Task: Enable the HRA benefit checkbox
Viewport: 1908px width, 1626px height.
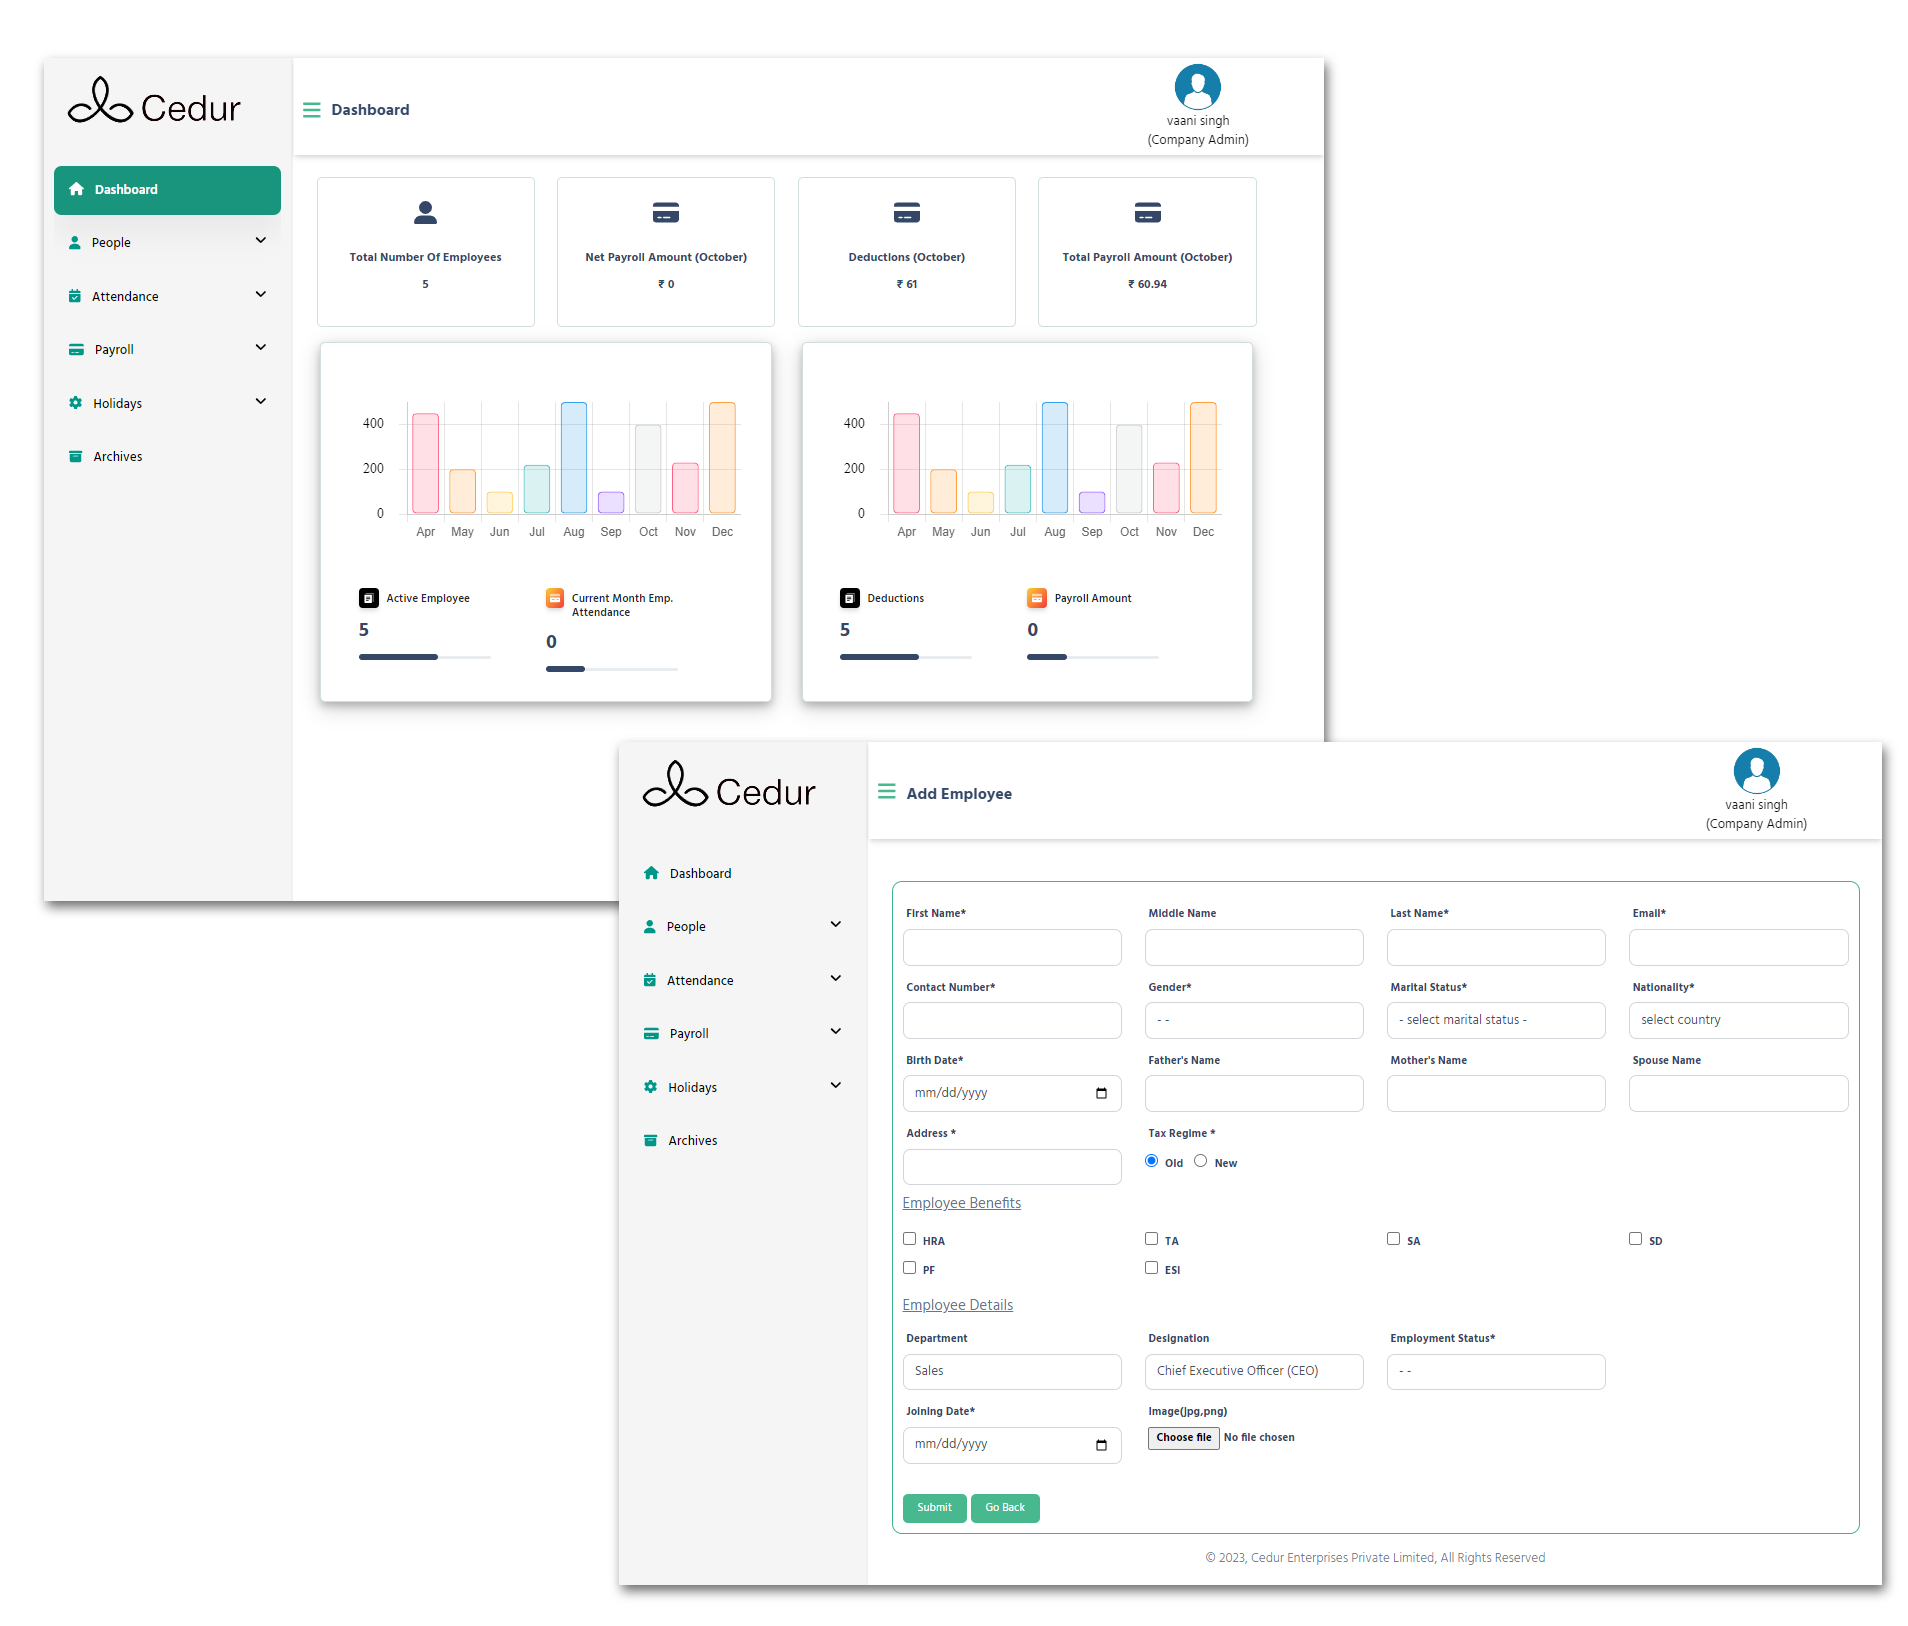Action: click(910, 1239)
